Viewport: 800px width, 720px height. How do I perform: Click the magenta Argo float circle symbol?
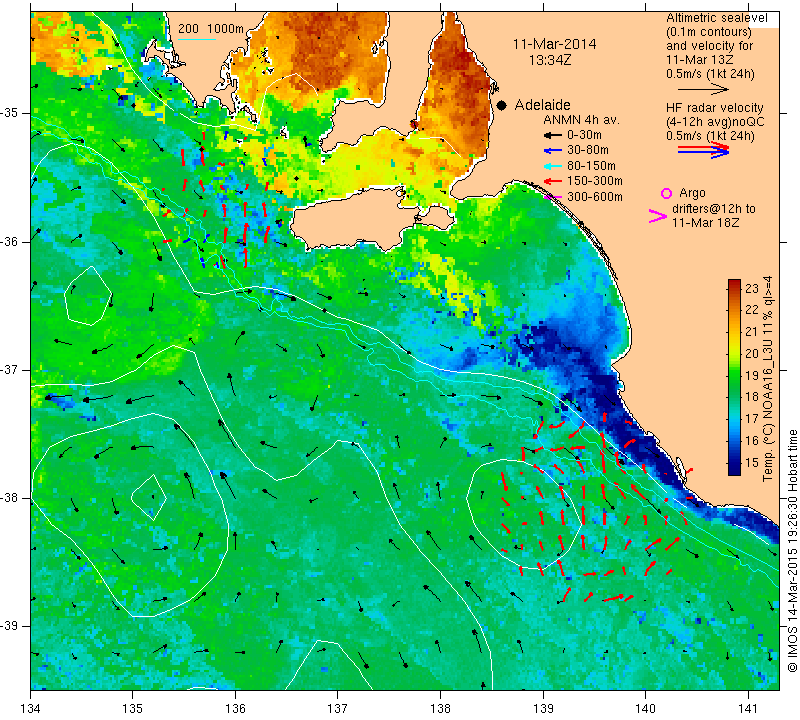(x=666, y=193)
